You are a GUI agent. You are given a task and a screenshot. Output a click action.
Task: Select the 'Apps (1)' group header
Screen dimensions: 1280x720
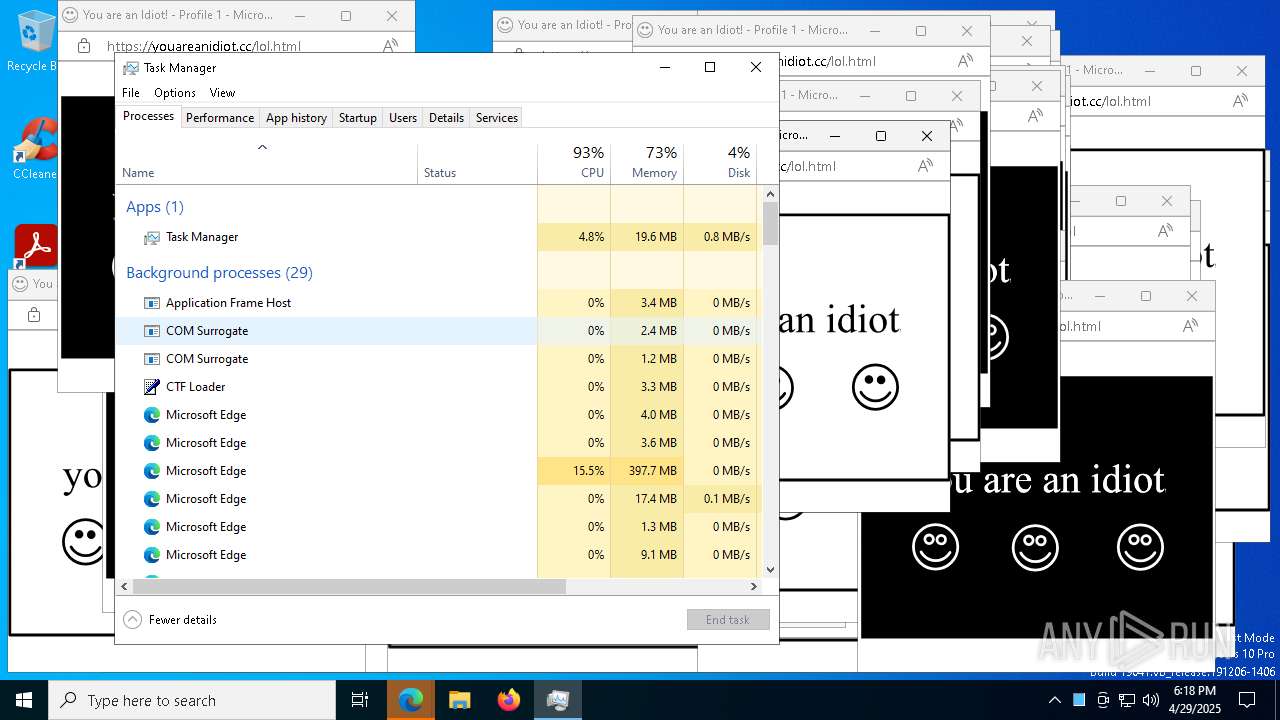tap(154, 207)
